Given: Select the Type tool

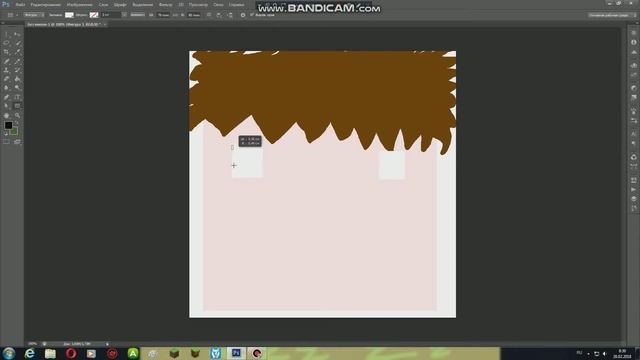Looking at the screenshot, I should pos(17,97).
